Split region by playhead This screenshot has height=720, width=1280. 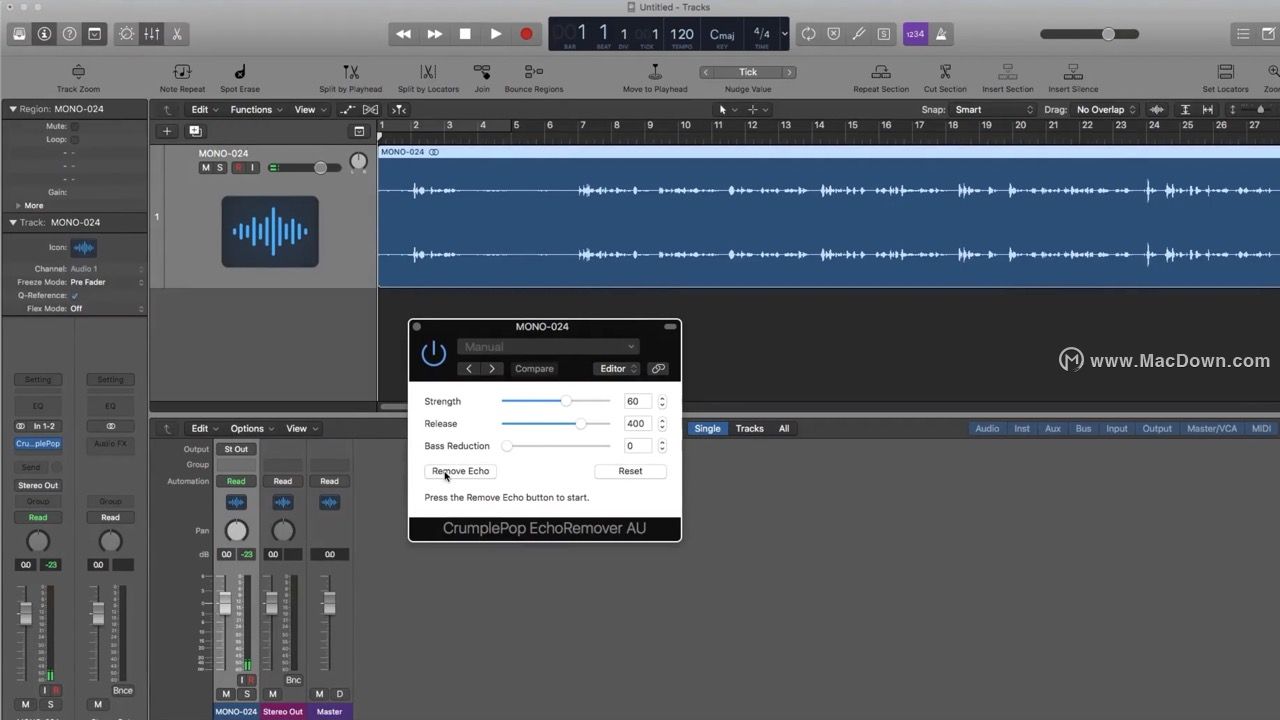350,72
